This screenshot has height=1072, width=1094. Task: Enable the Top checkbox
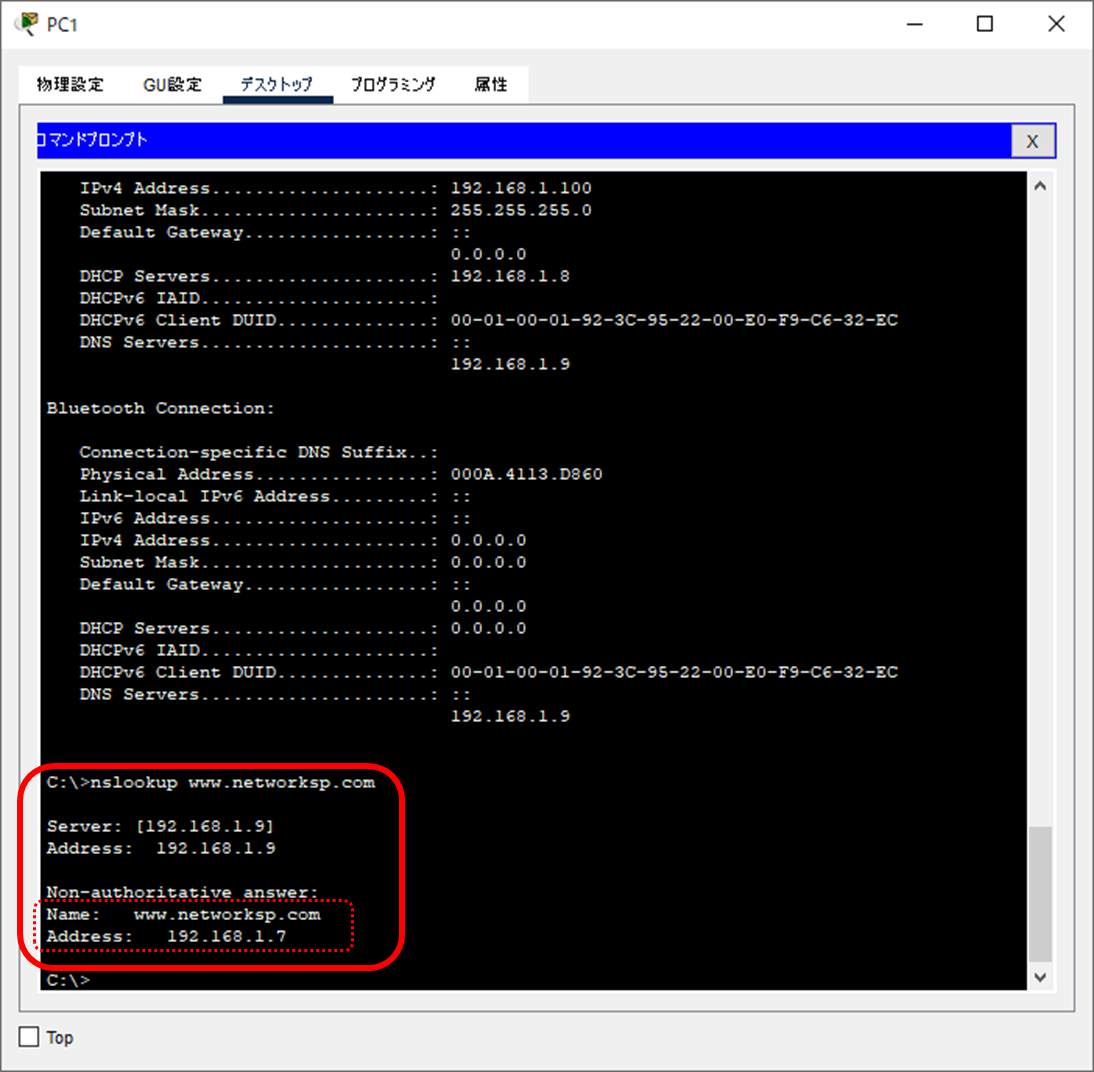pyautogui.click(x=29, y=1036)
